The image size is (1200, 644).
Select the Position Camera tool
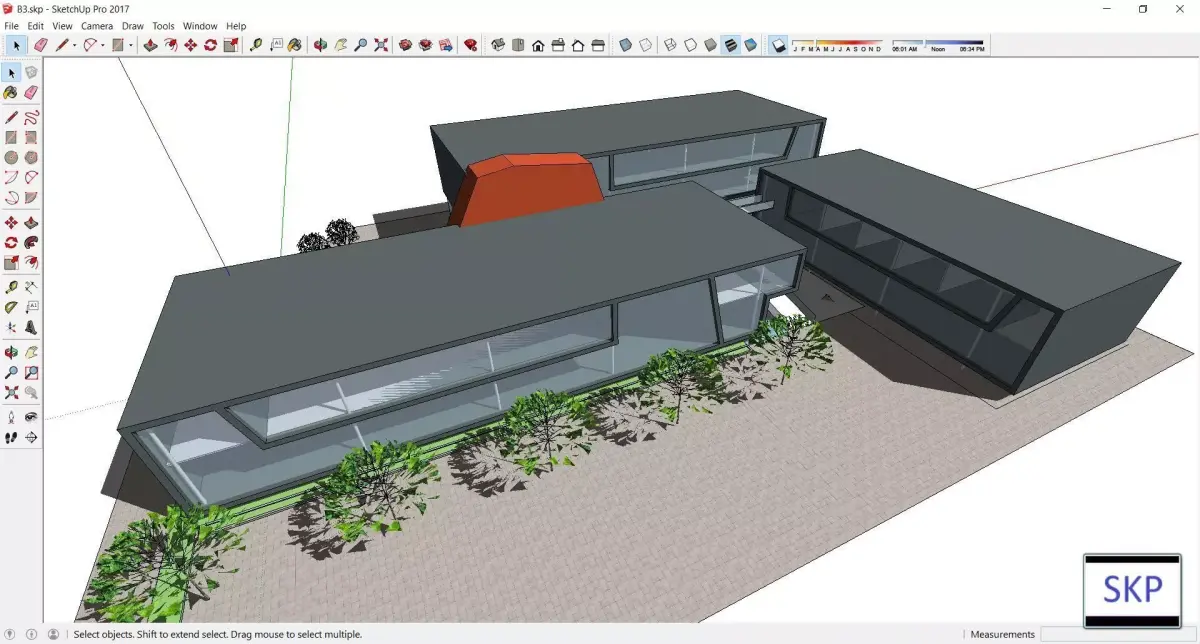11,417
